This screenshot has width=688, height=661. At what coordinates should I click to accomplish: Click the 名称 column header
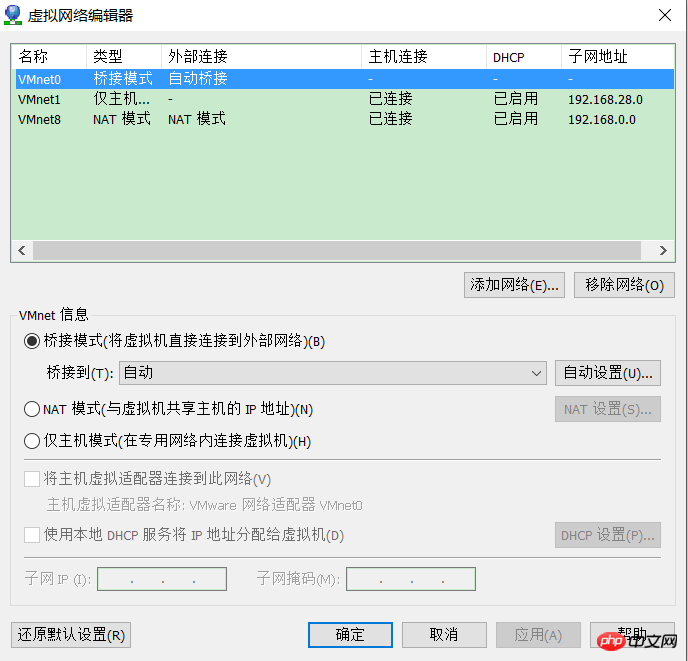[49, 57]
